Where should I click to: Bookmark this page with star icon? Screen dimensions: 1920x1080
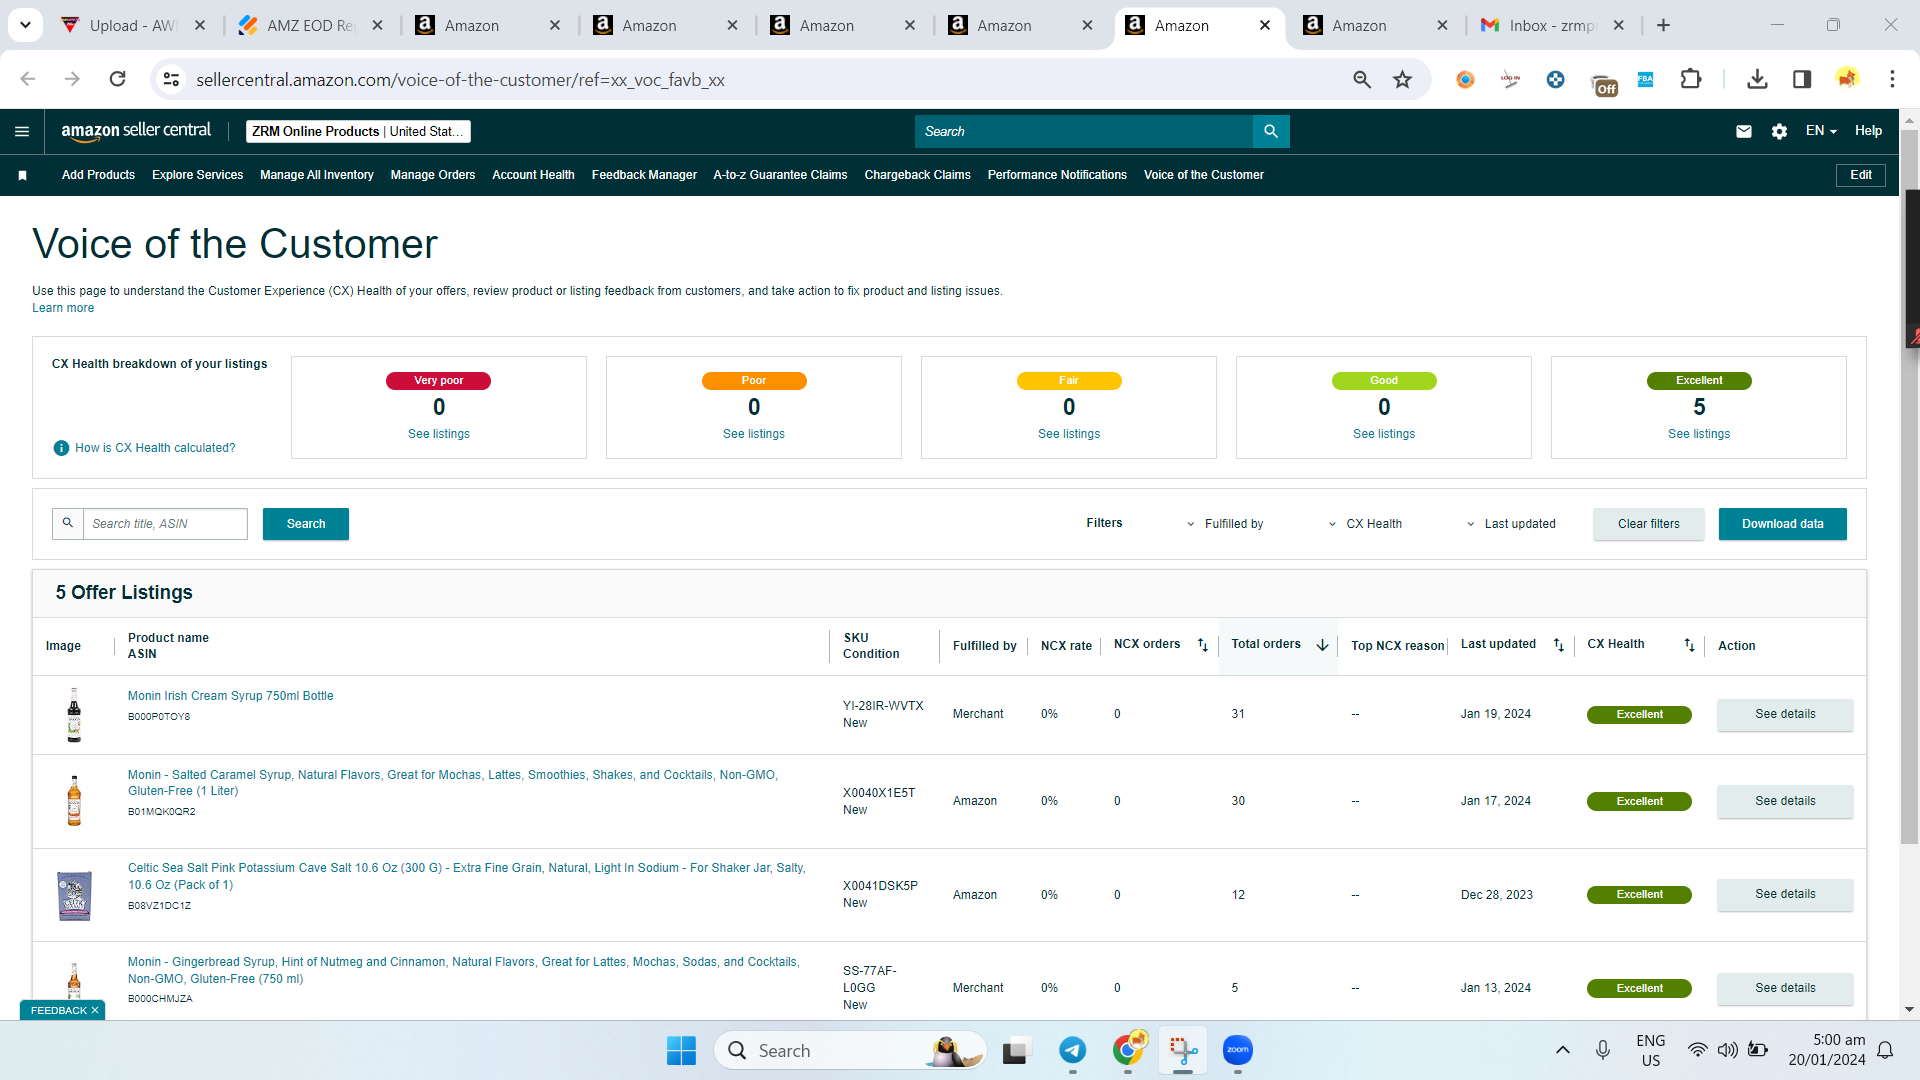(1403, 79)
